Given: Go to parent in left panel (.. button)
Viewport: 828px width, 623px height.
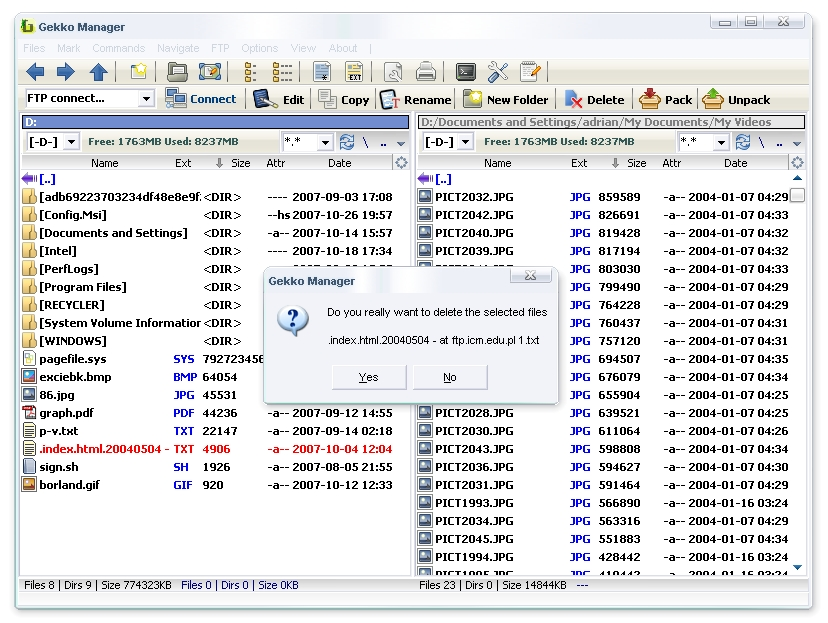Looking at the screenshot, I should click(x=383, y=143).
